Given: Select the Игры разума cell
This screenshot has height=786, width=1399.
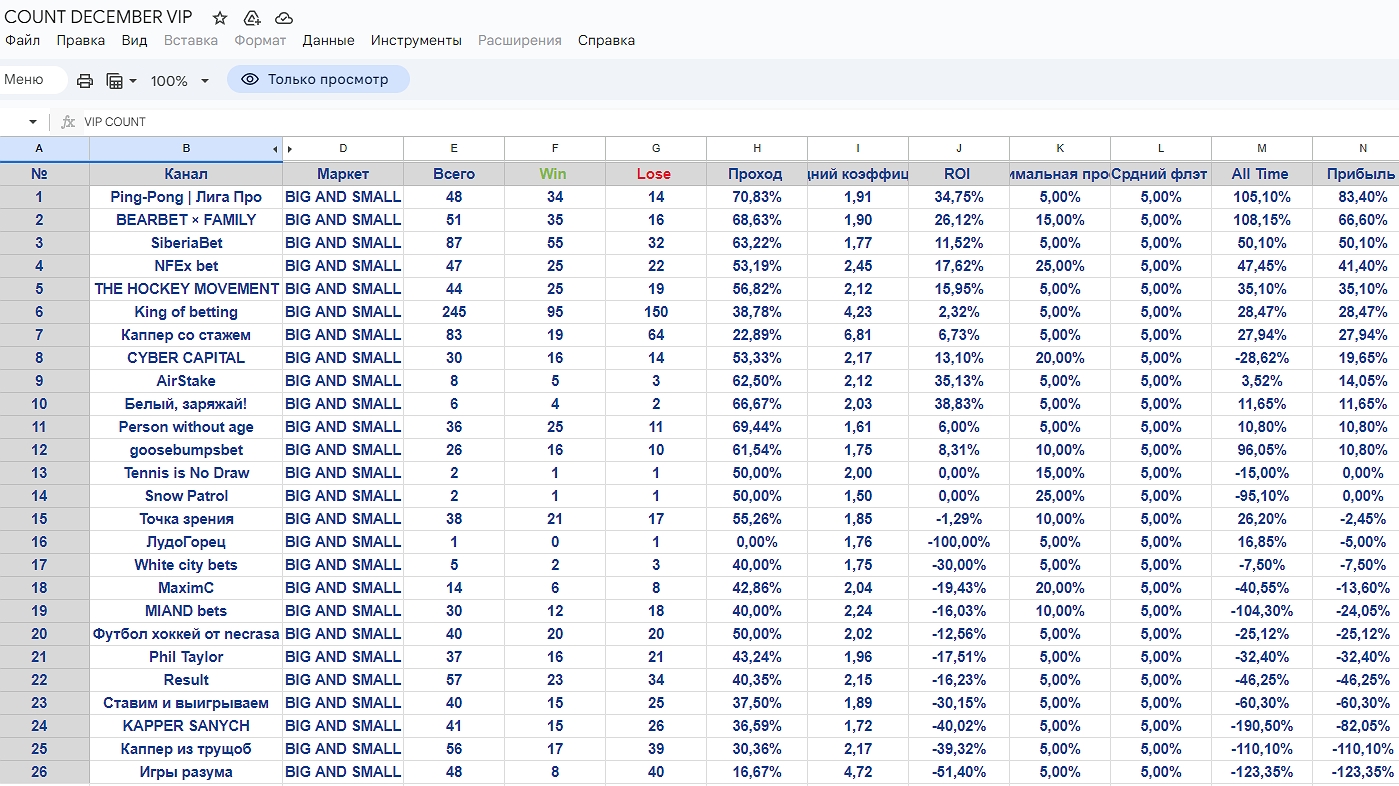Looking at the screenshot, I should (186, 772).
